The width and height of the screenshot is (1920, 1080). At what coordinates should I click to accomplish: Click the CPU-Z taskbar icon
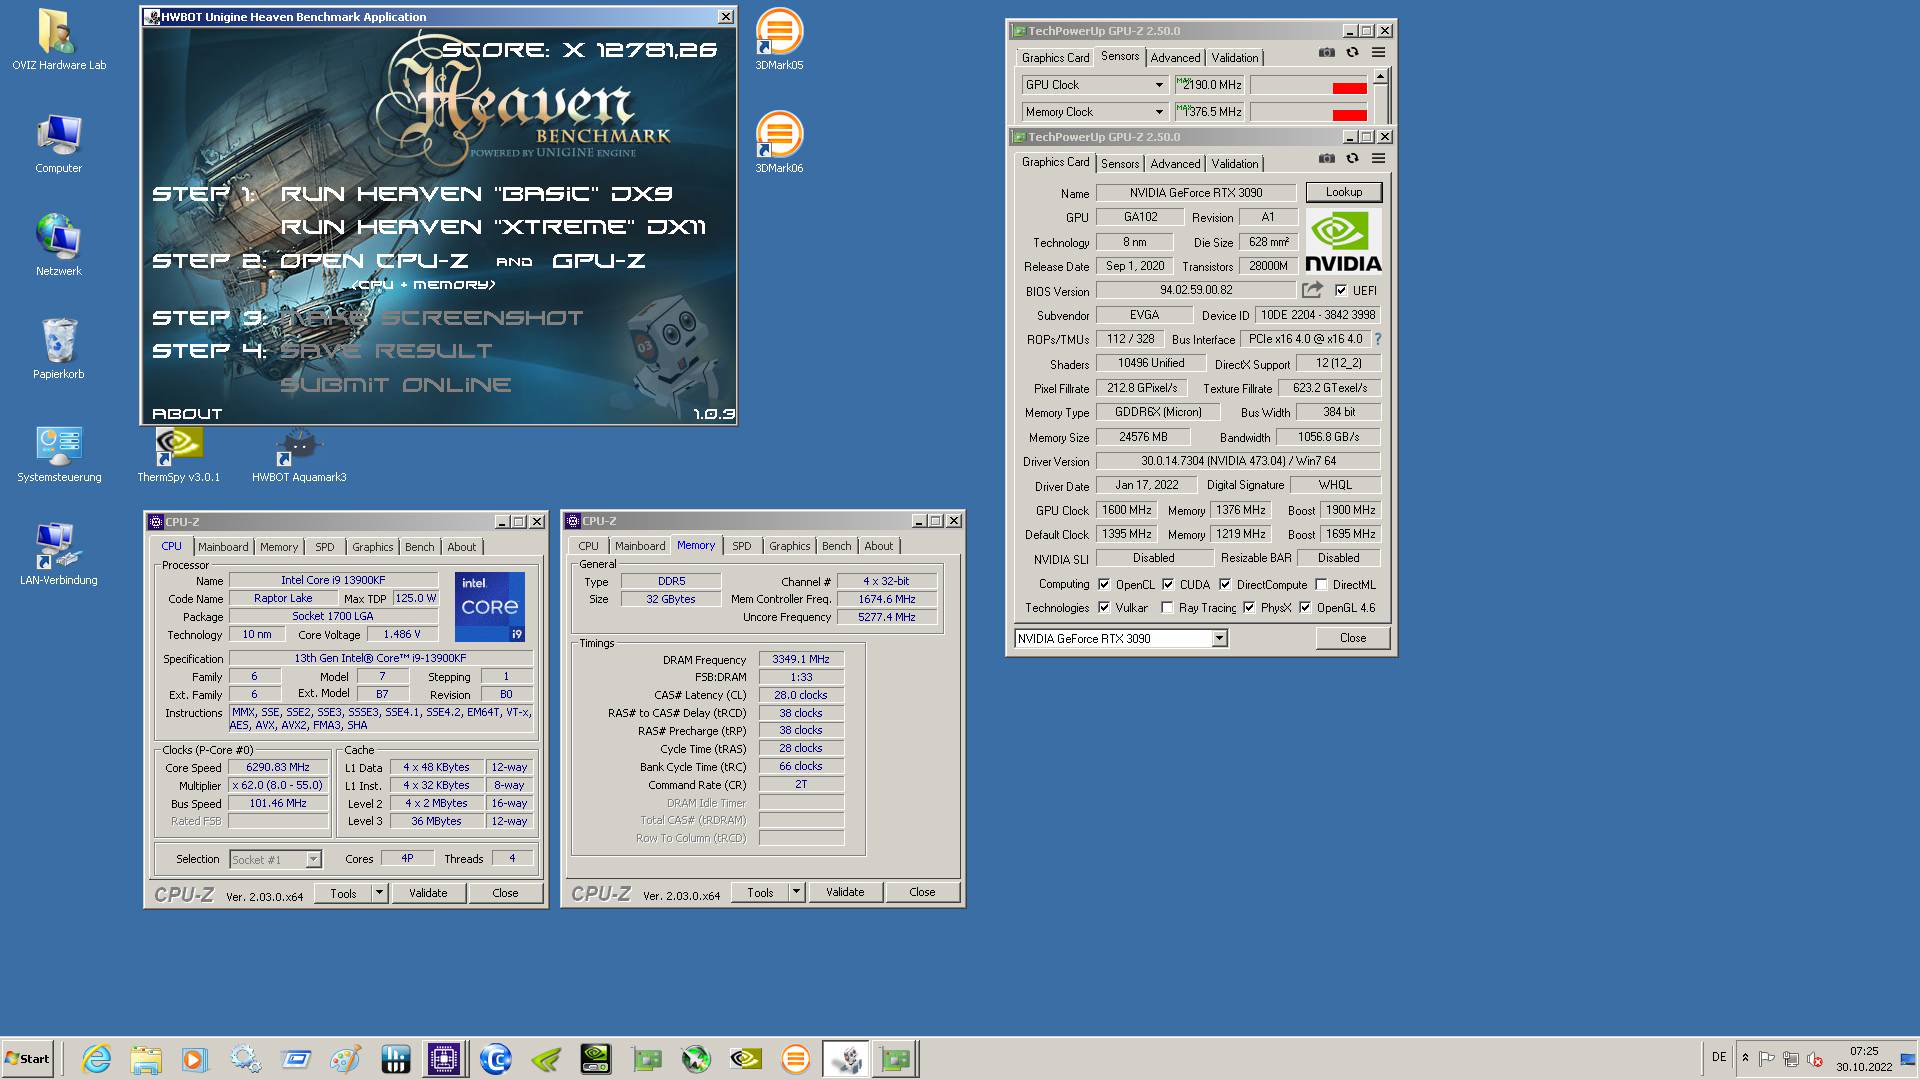click(444, 1059)
